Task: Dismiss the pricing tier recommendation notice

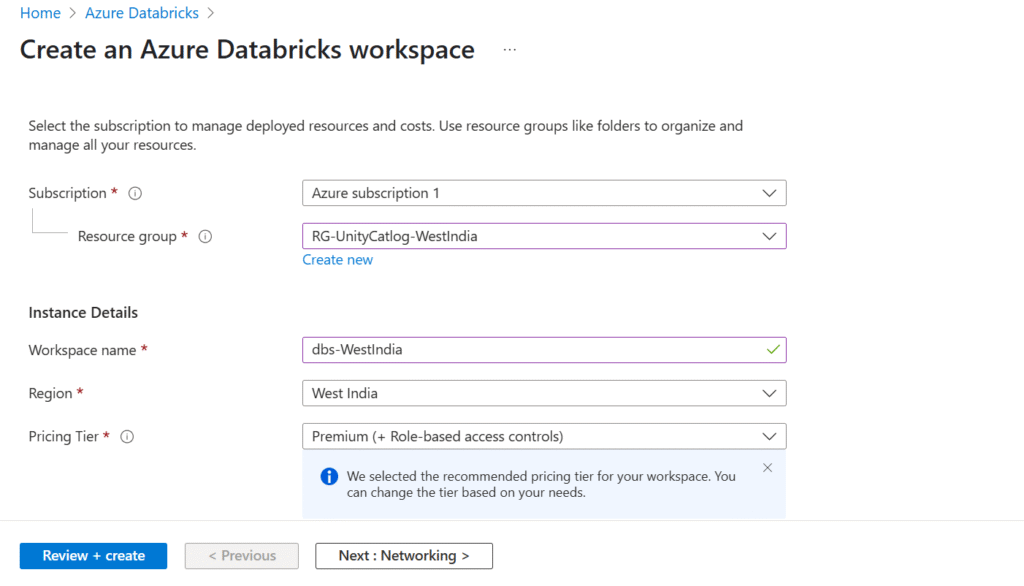Action: [x=767, y=468]
